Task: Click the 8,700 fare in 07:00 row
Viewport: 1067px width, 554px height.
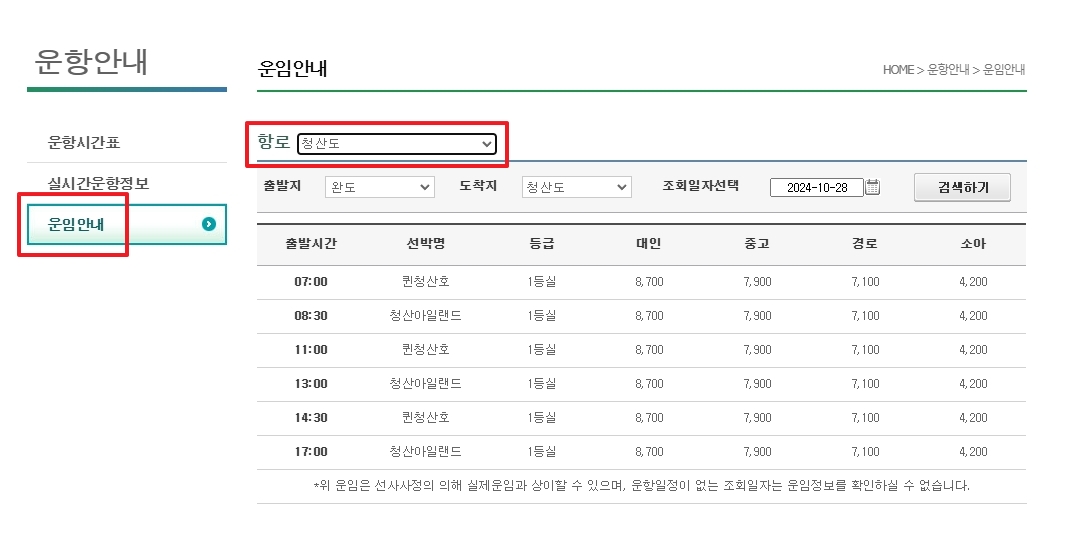Action: click(x=649, y=282)
